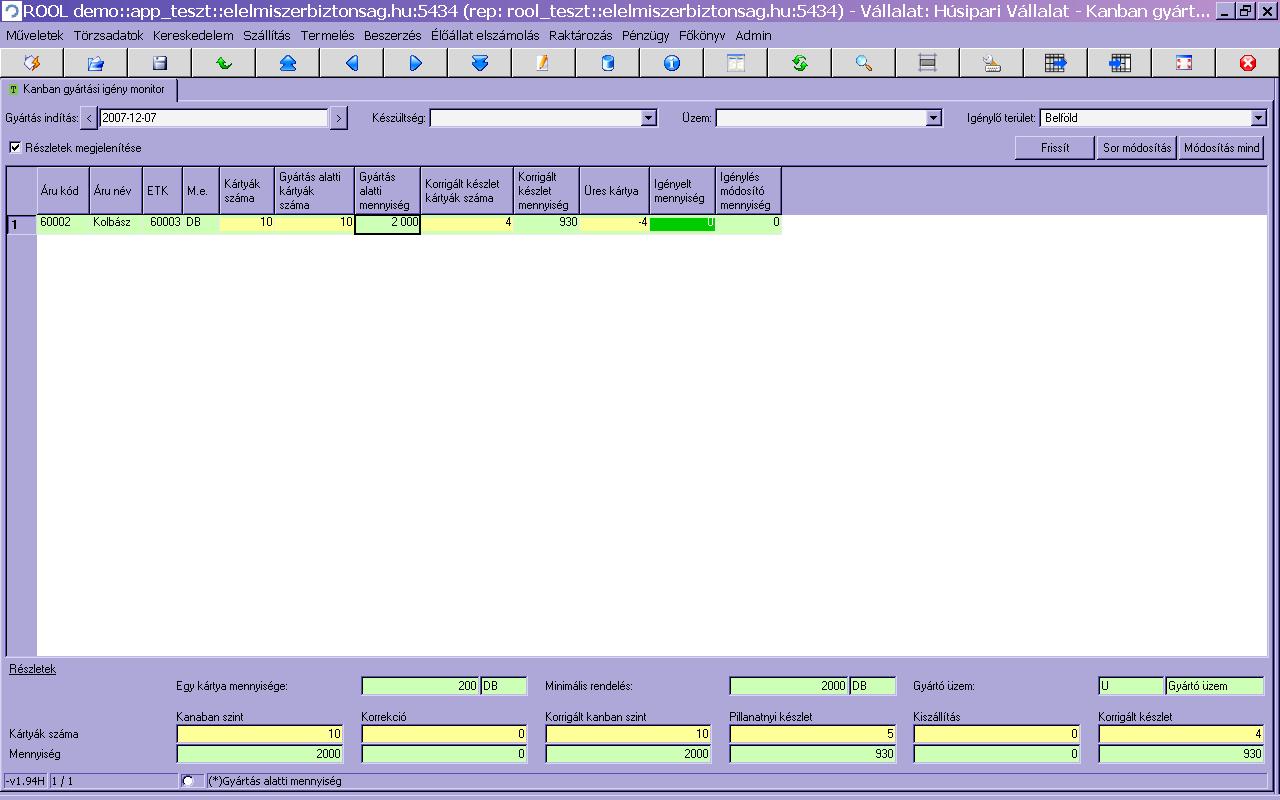This screenshot has height=800, width=1280.
Task: Click the Kártyák száma column header
Action: pos(247,190)
